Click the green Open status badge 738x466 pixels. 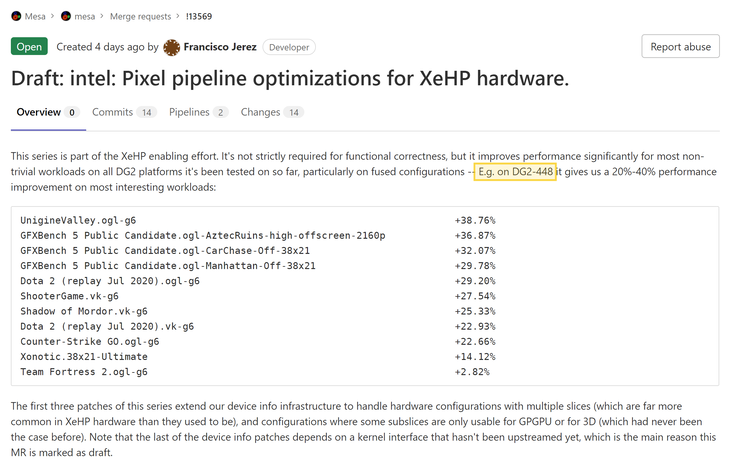point(29,47)
